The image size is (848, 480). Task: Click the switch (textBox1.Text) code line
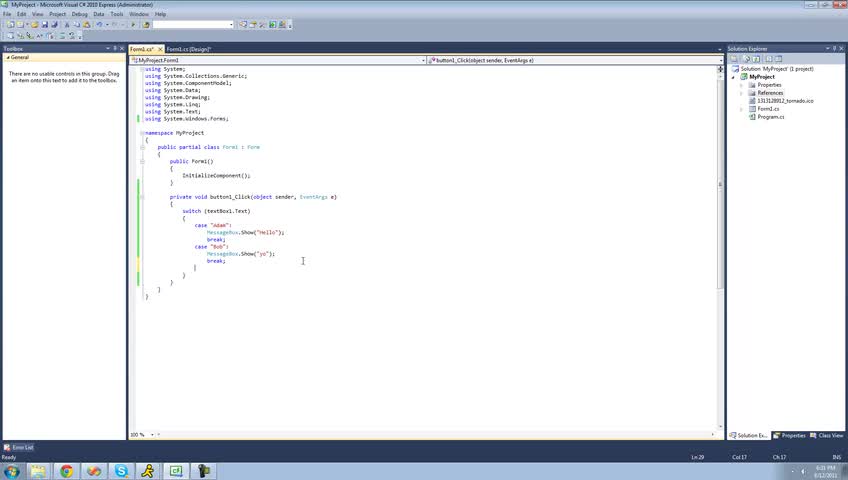tap(216, 211)
